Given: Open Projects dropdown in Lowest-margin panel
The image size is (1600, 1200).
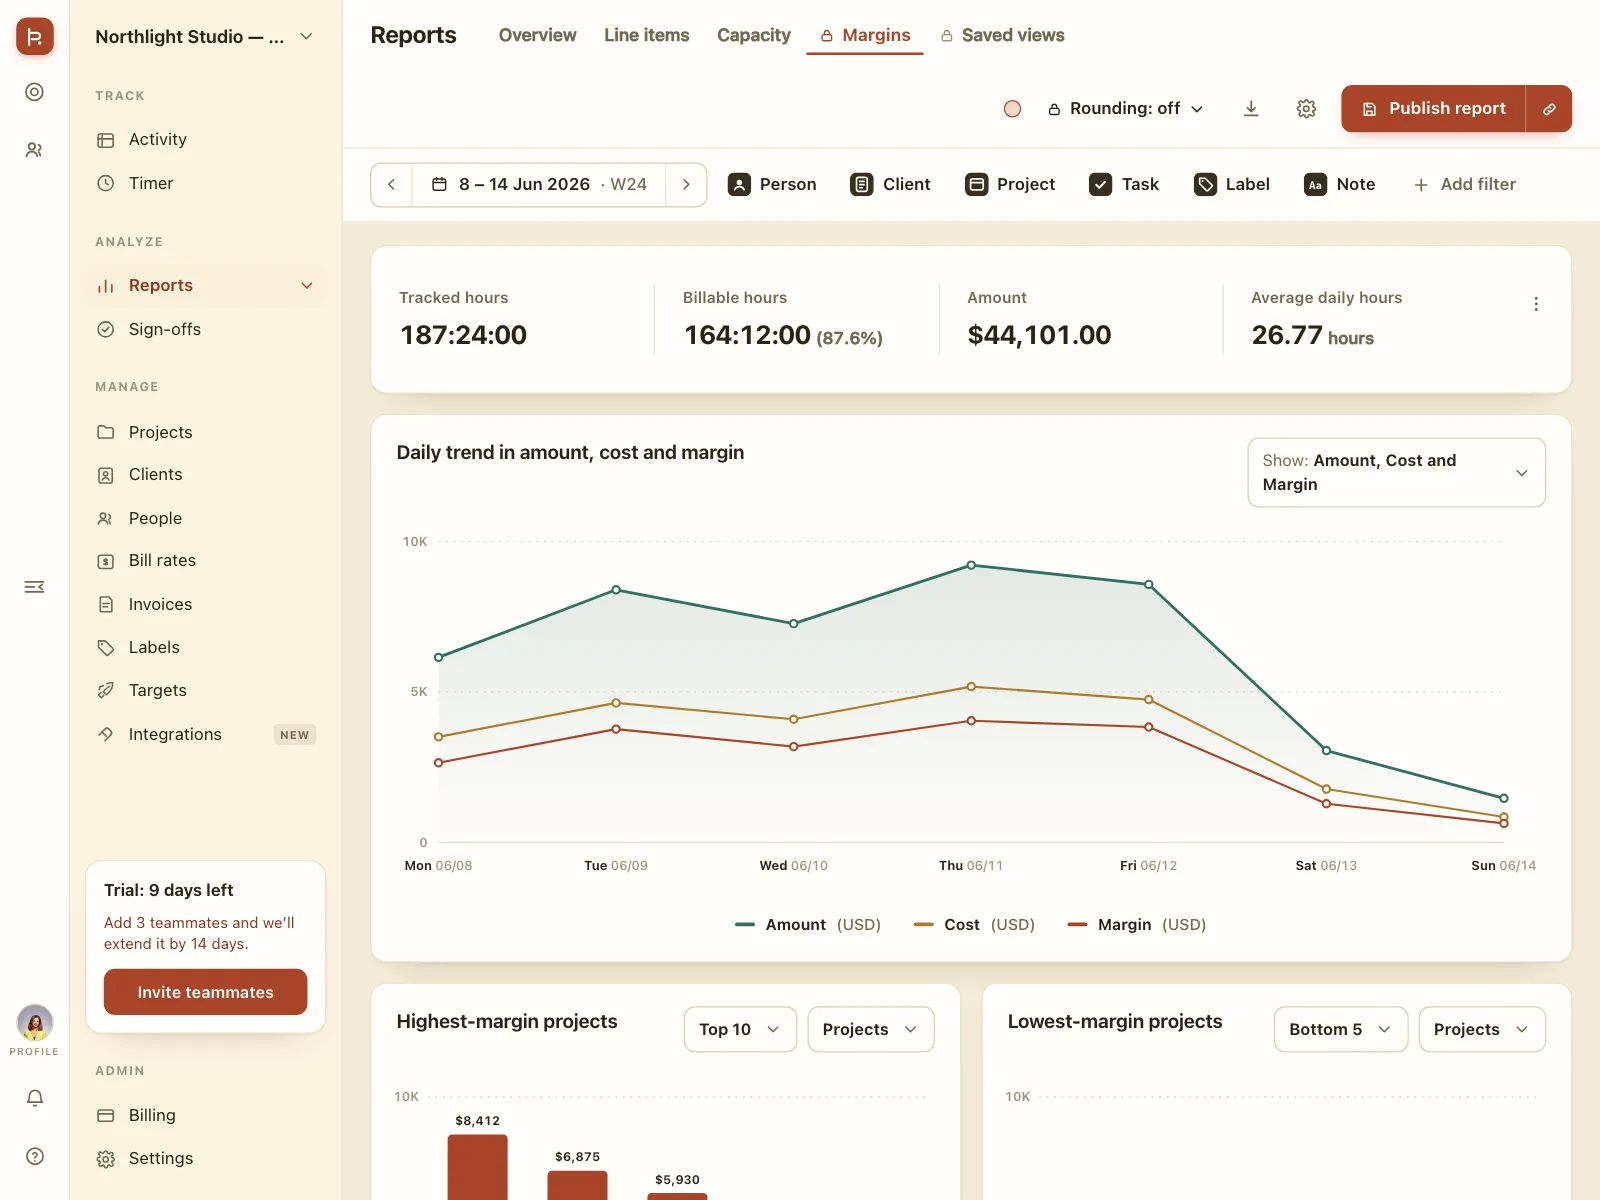Looking at the screenshot, I should click(1482, 1029).
